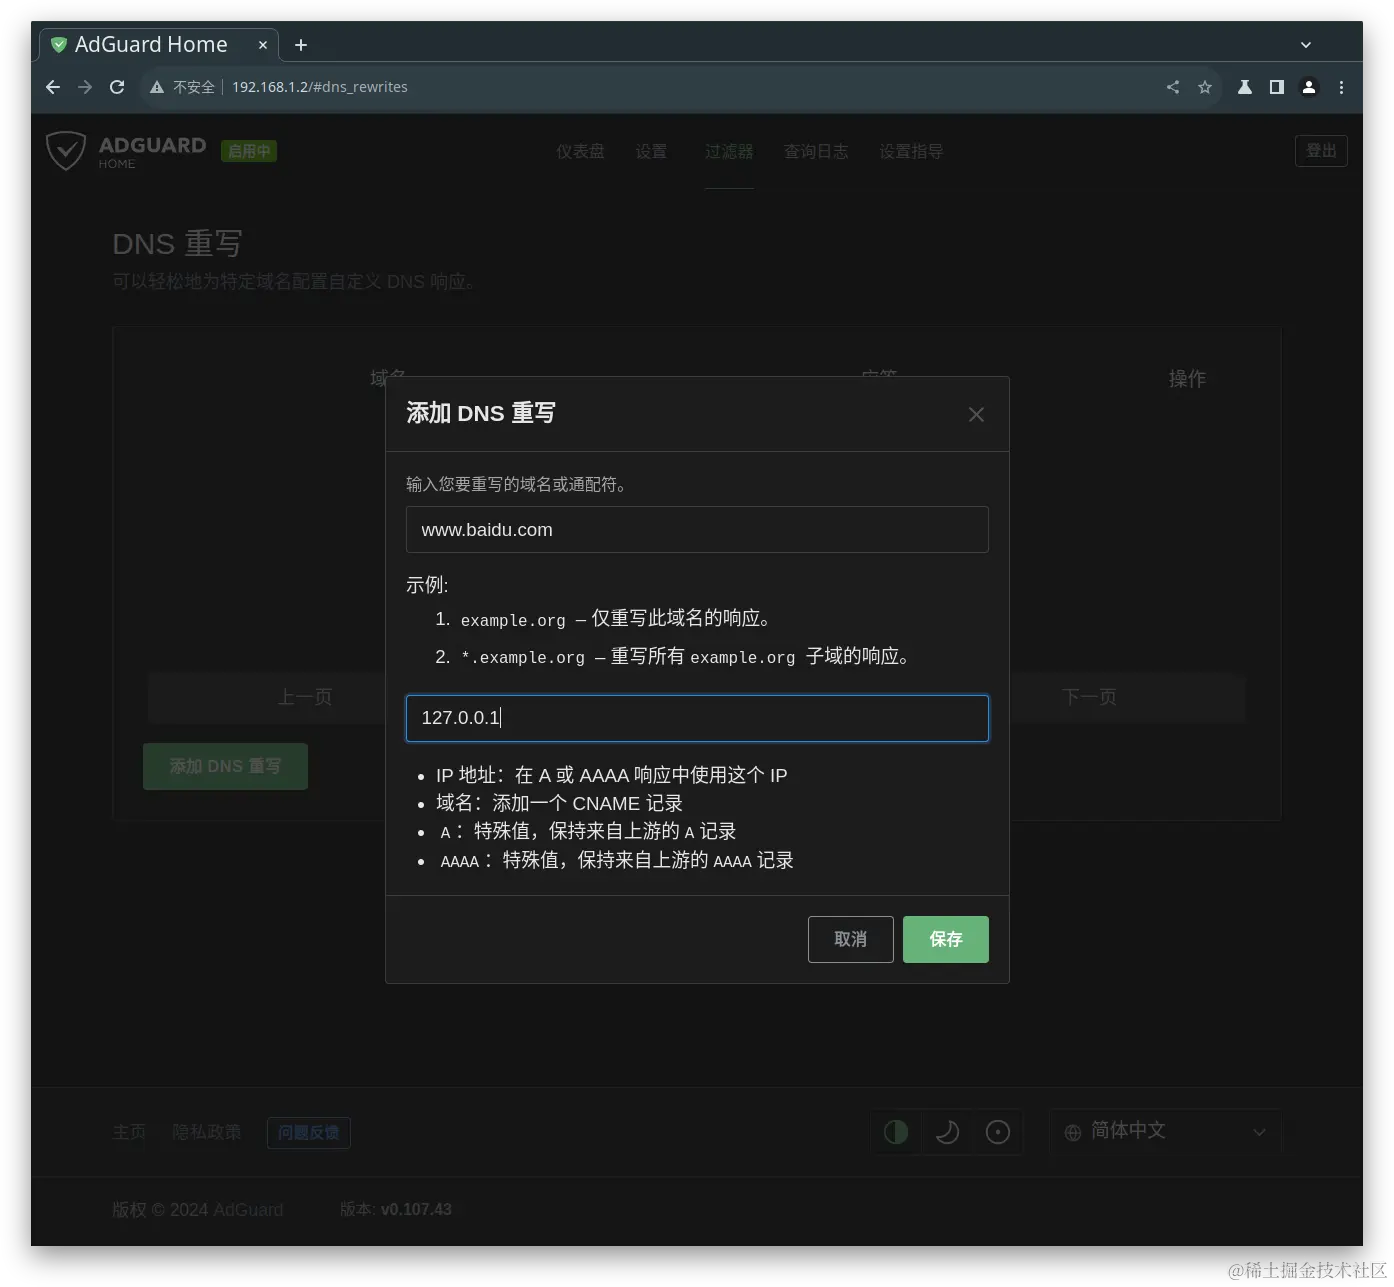Click the AdGuard Home shield logo
Image resolution: width=1394 pixels, height=1287 pixels.
point(66,151)
